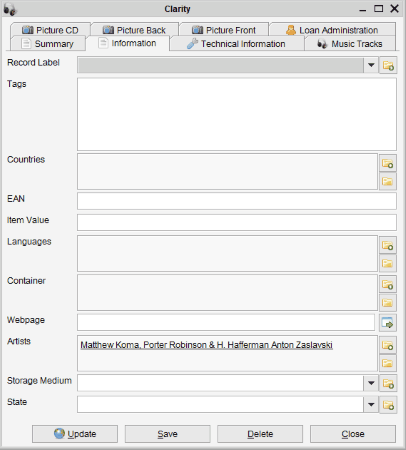Switch to the Music Tracks tab
Image resolution: width=406 pixels, height=450 pixels.
[x=350, y=44]
